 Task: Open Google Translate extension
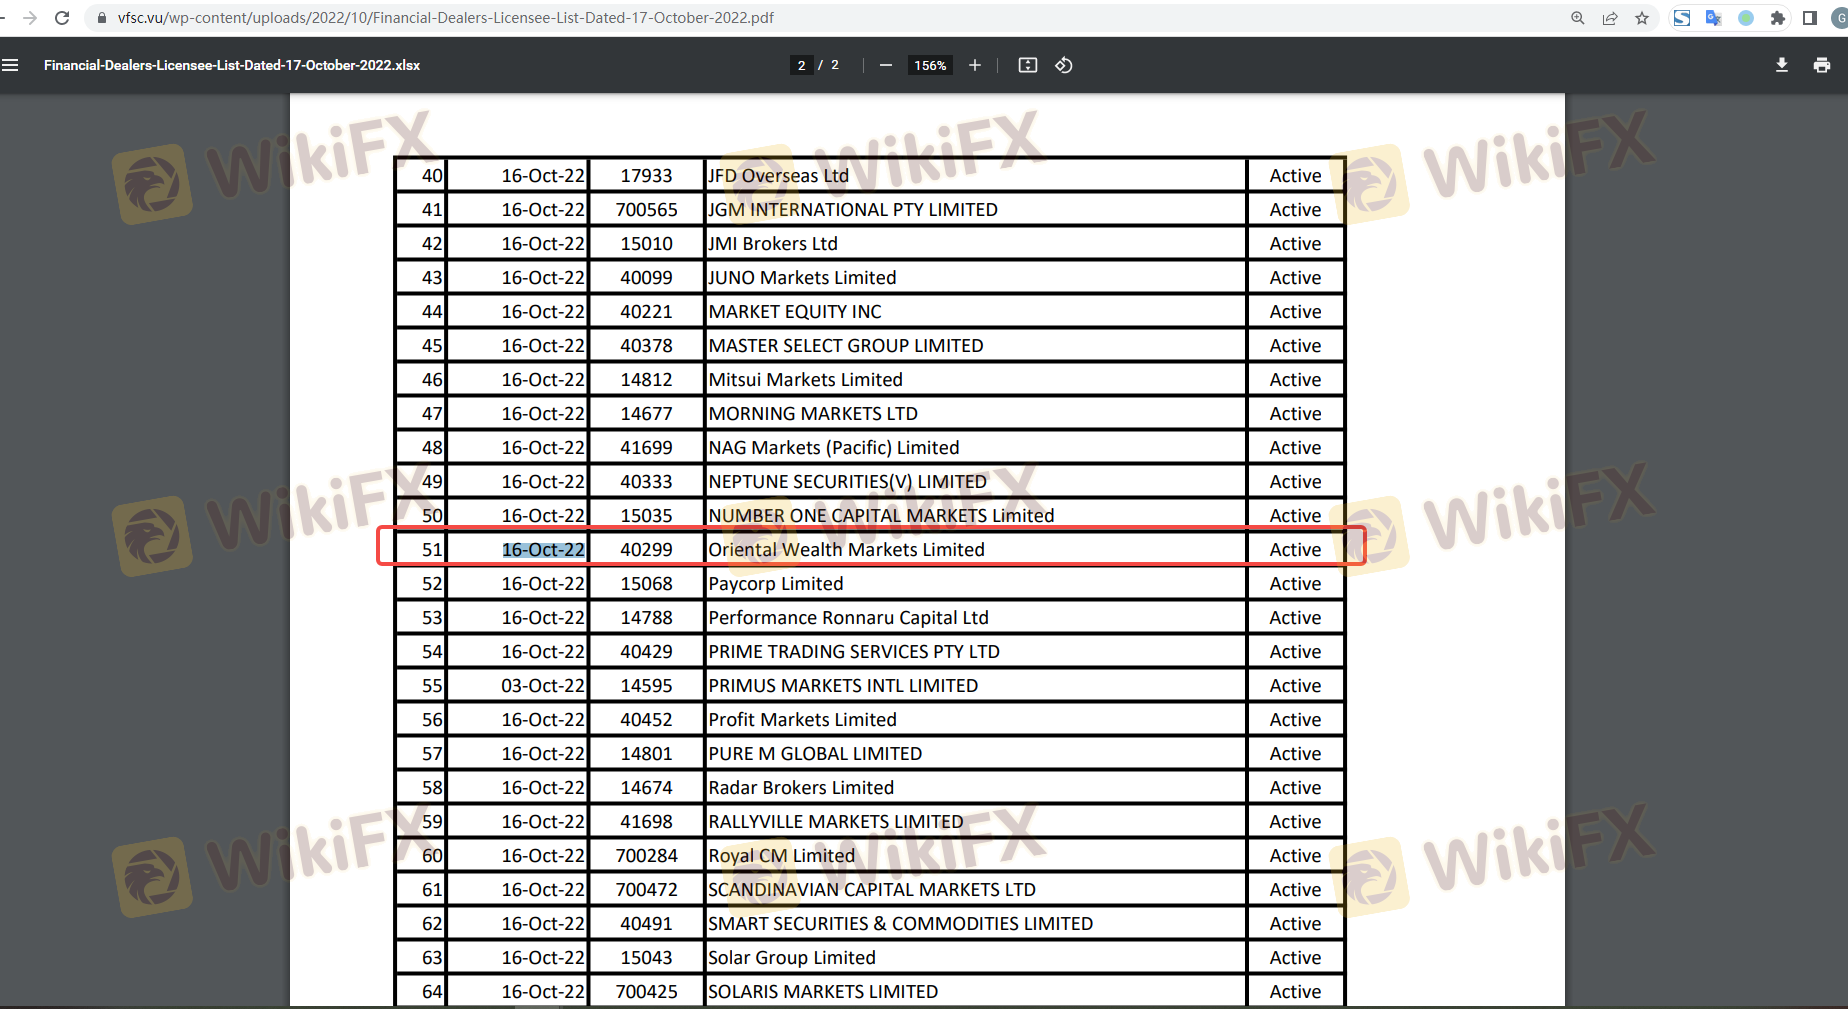[1713, 18]
